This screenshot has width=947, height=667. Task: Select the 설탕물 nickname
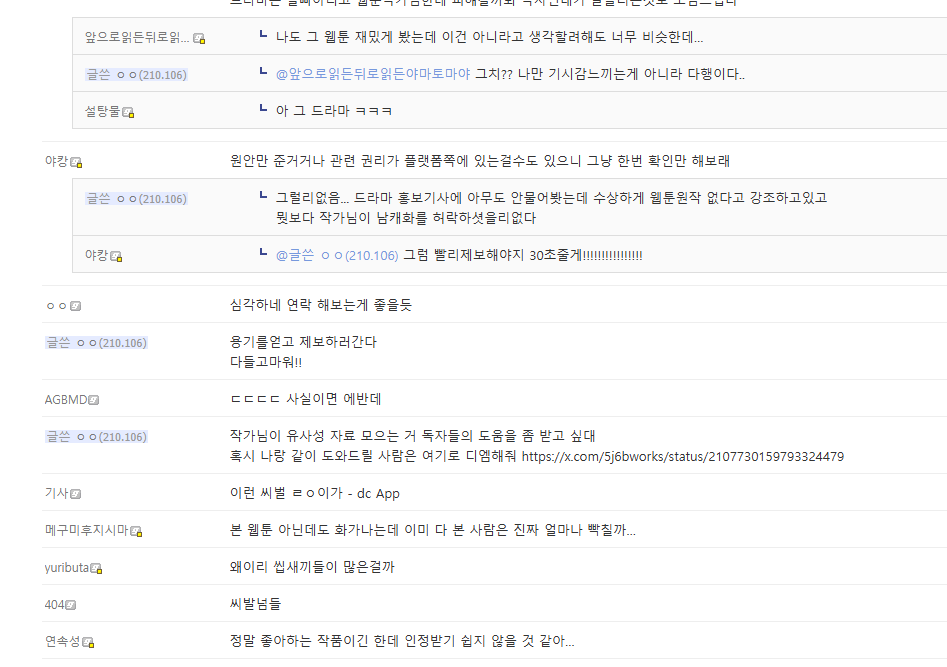[x=103, y=111]
